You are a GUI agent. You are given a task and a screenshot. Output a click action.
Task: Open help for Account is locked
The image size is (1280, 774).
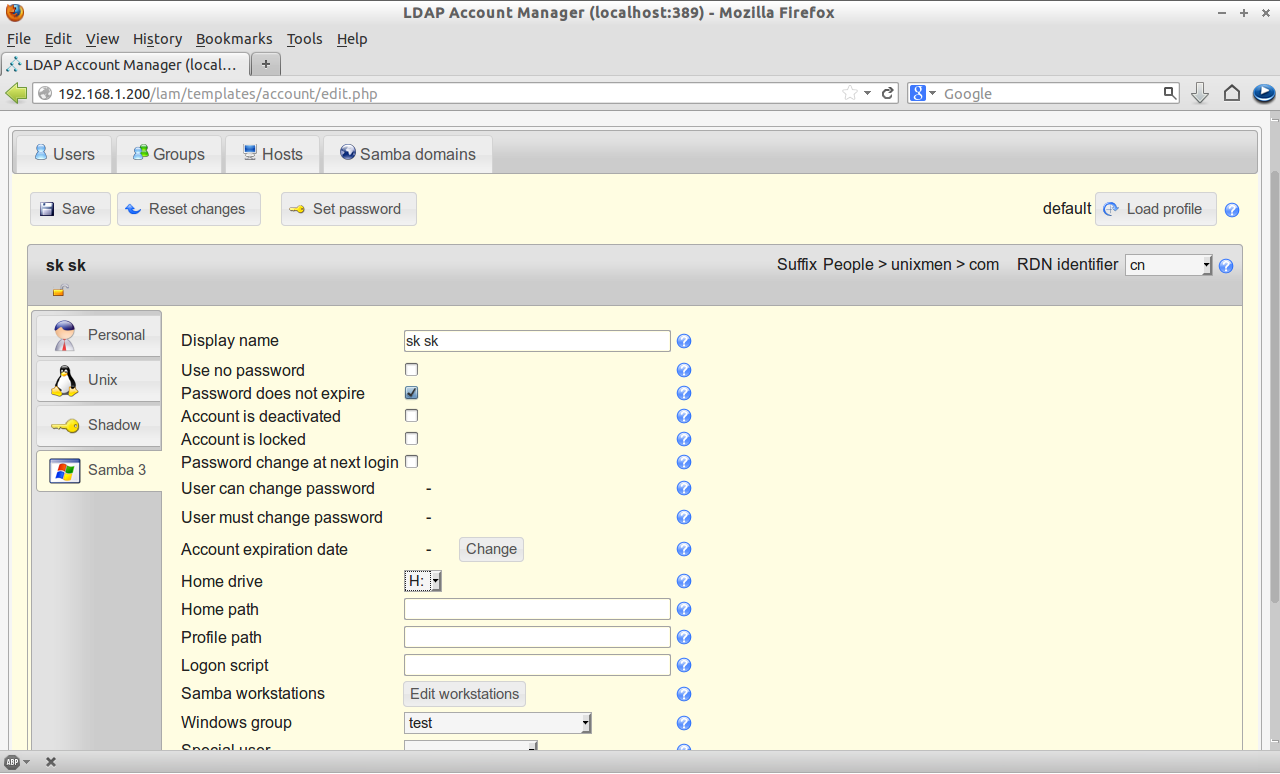pyautogui.click(x=684, y=439)
